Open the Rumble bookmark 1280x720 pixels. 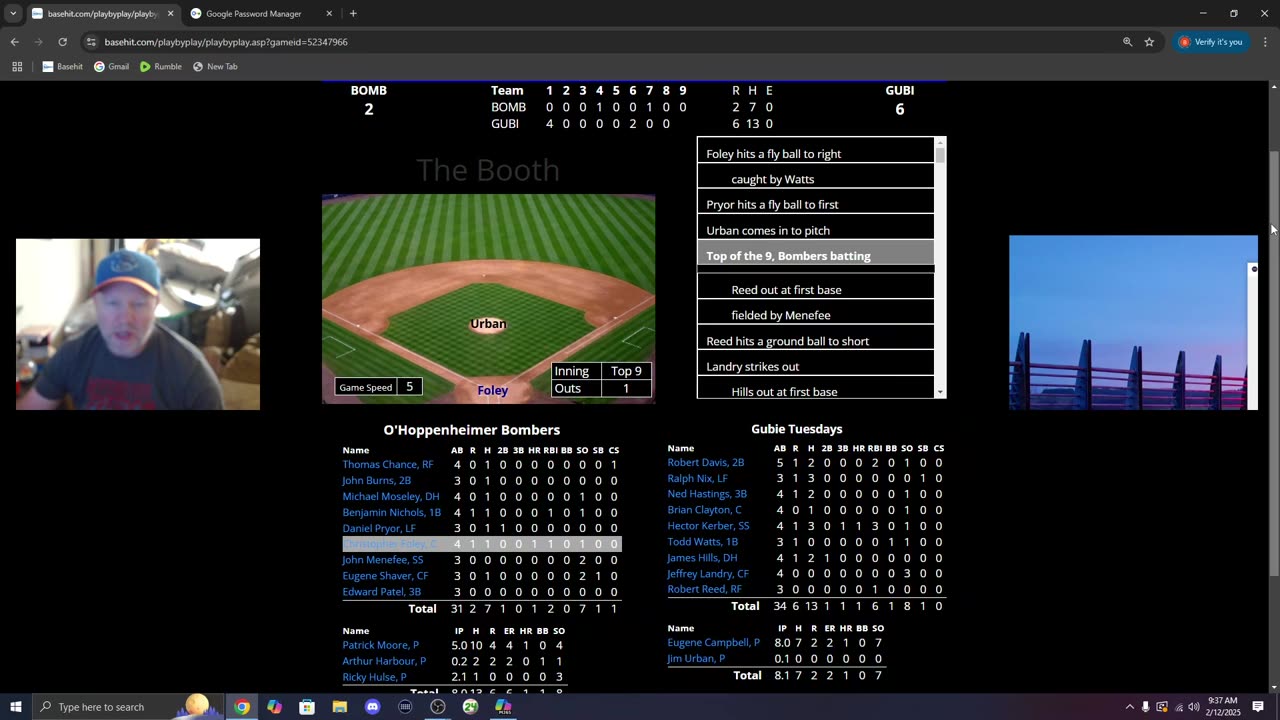click(161, 67)
